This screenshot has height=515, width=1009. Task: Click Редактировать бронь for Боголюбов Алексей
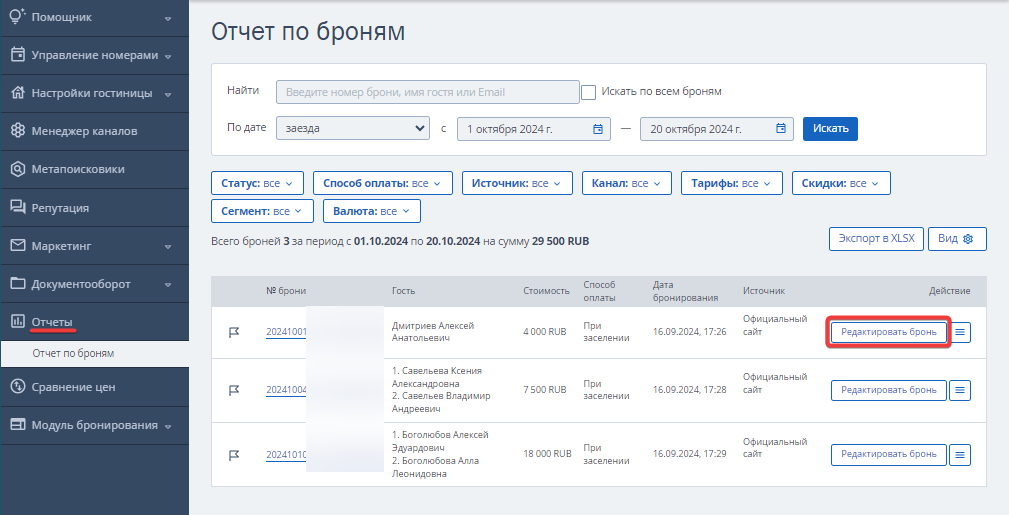coord(889,454)
